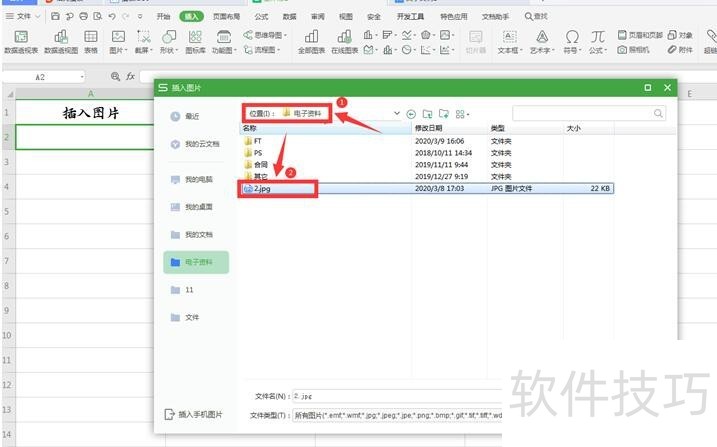
Task: Insert a 文本框 text box
Action: [x=509, y=42]
